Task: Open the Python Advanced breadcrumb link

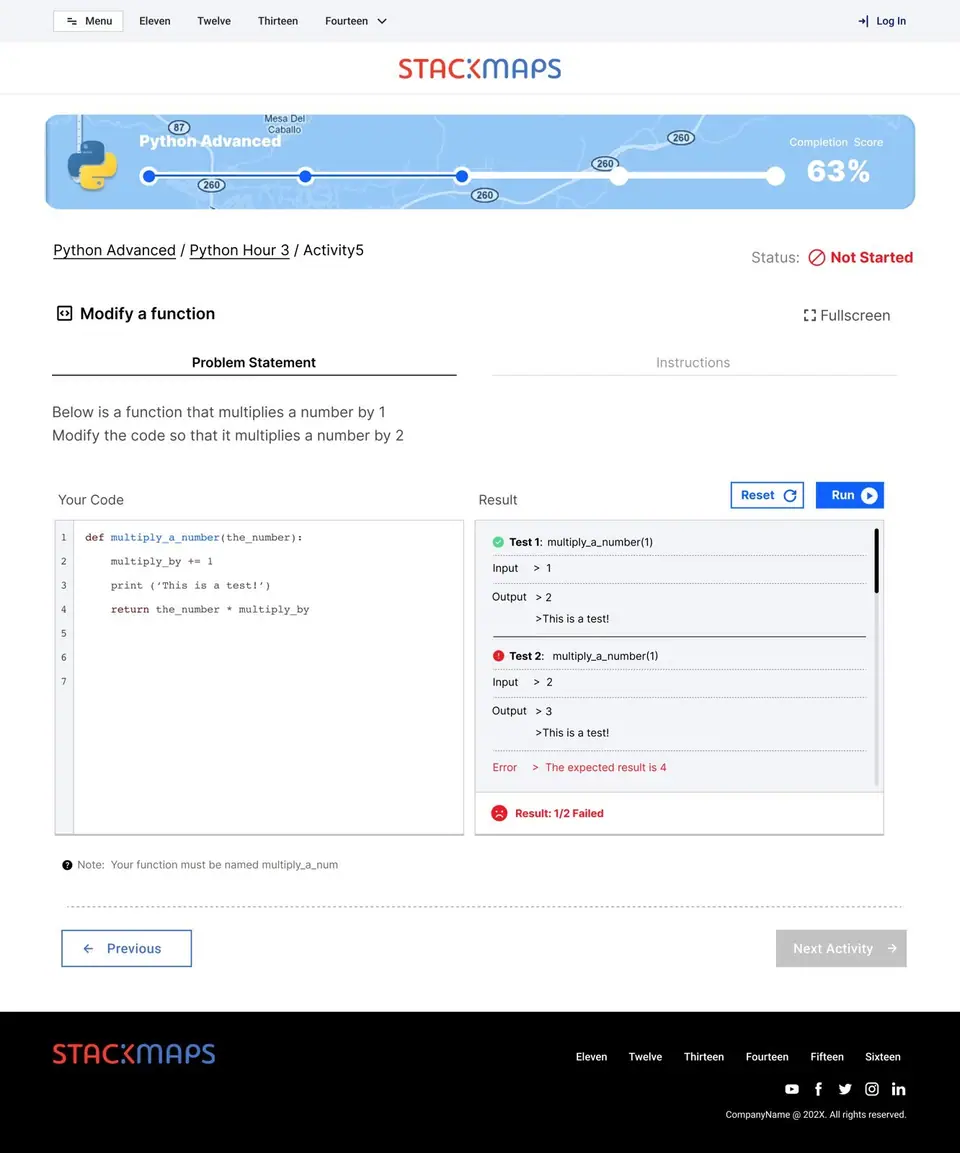Action: coord(114,250)
